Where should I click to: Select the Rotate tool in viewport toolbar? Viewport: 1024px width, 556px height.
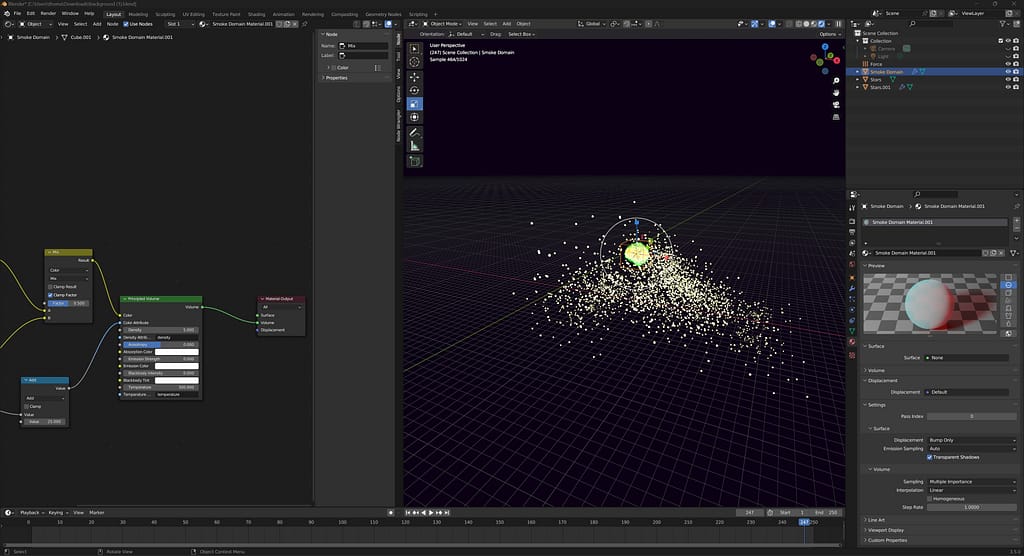pyautogui.click(x=415, y=90)
